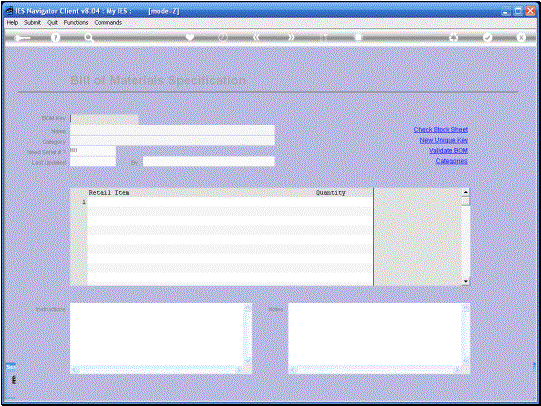
Task: Click the clock icon in the toolbar
Action: pyautogui.click(x=223, y=37)
